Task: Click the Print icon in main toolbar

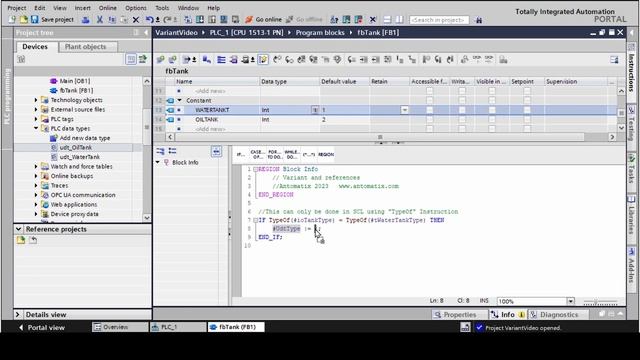Action: click(x=86, y=20)
